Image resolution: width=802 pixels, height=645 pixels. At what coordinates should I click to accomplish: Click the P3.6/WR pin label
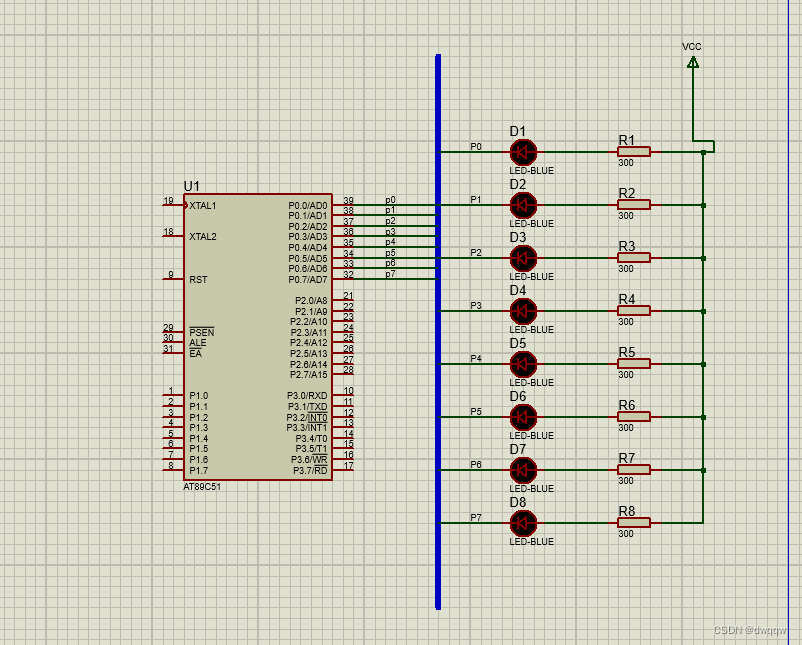tap(309, 460)
